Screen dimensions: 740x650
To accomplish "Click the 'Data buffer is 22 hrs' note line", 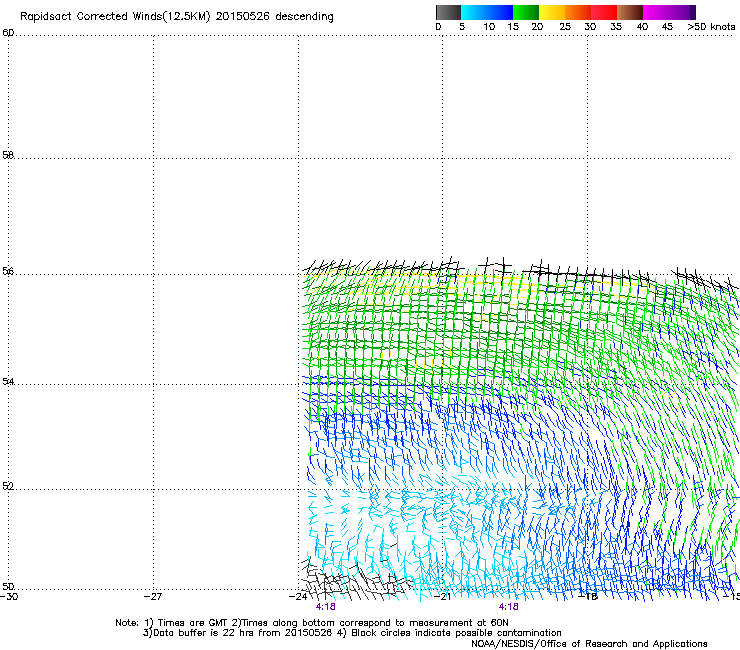I will [x=352, y=633].
